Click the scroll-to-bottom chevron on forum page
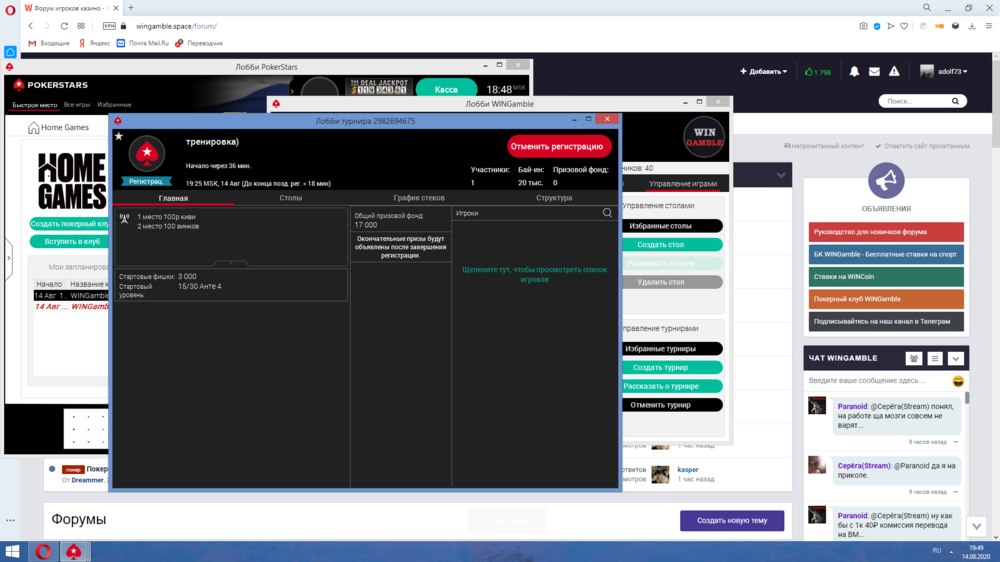1000x562 pixels. pos(976,527)
